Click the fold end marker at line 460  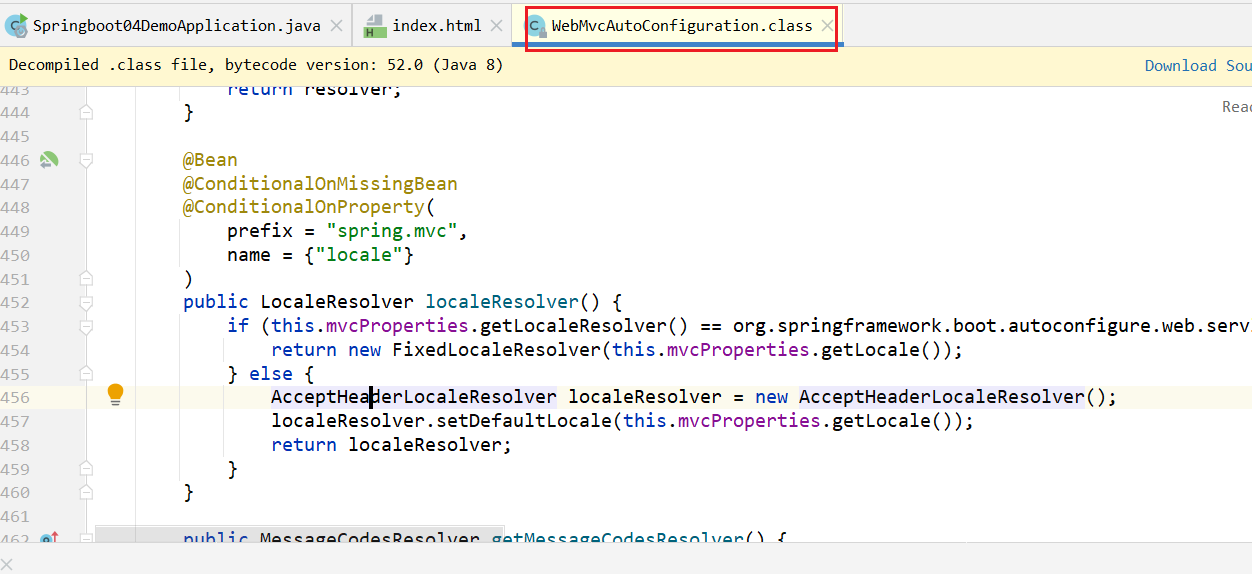coord(86,492)
